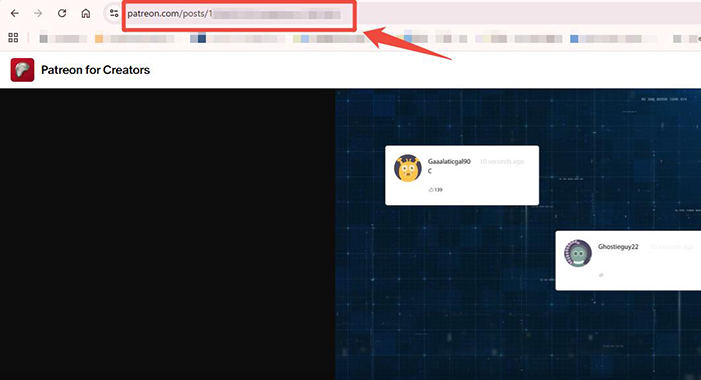
Task: Select the patreon.com/posts address bar
Action: coord(239,14)
